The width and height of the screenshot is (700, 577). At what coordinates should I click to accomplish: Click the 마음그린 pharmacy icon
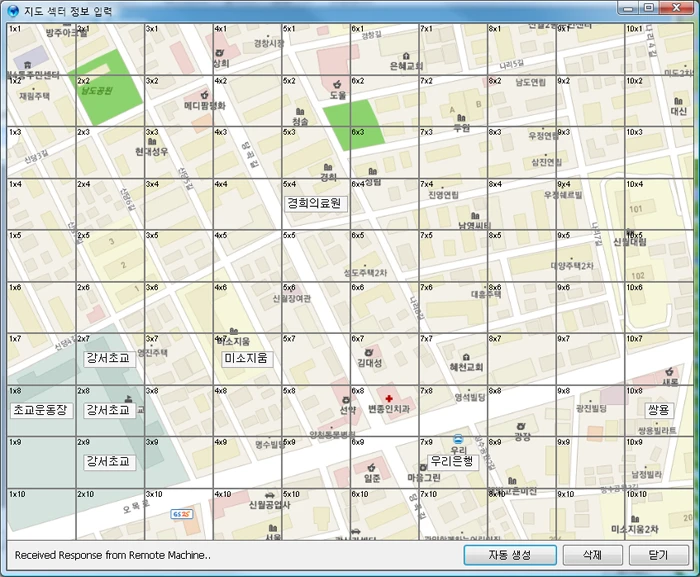423,468
